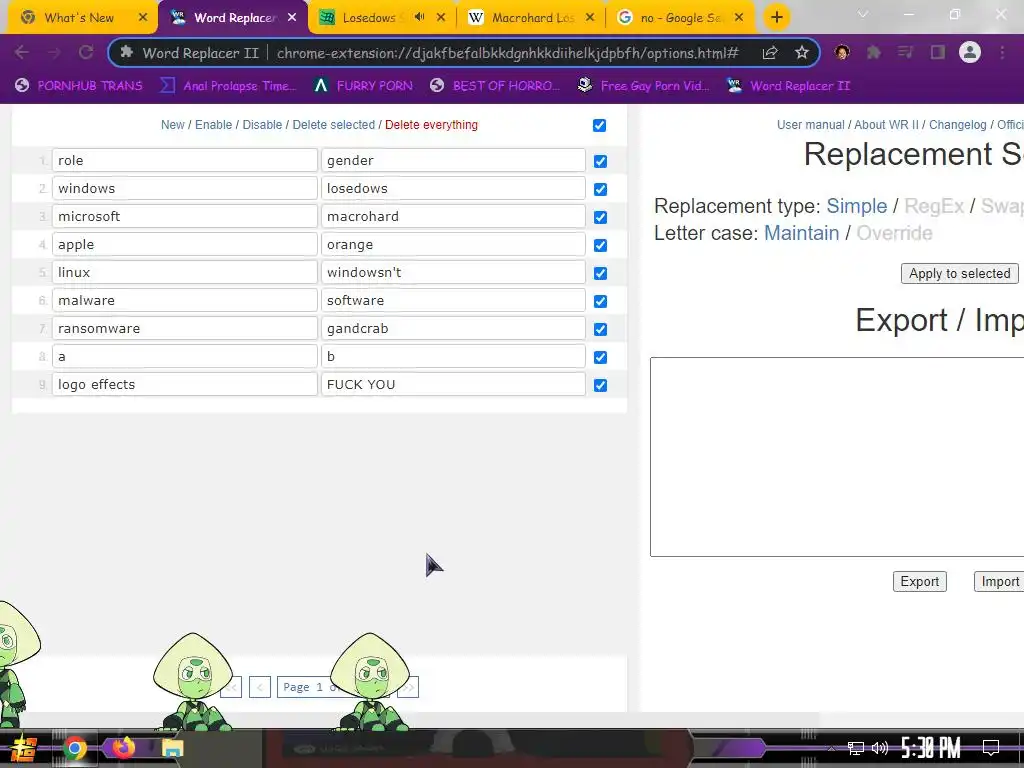Switch to the Google Search tab

(x=682, y=18)
